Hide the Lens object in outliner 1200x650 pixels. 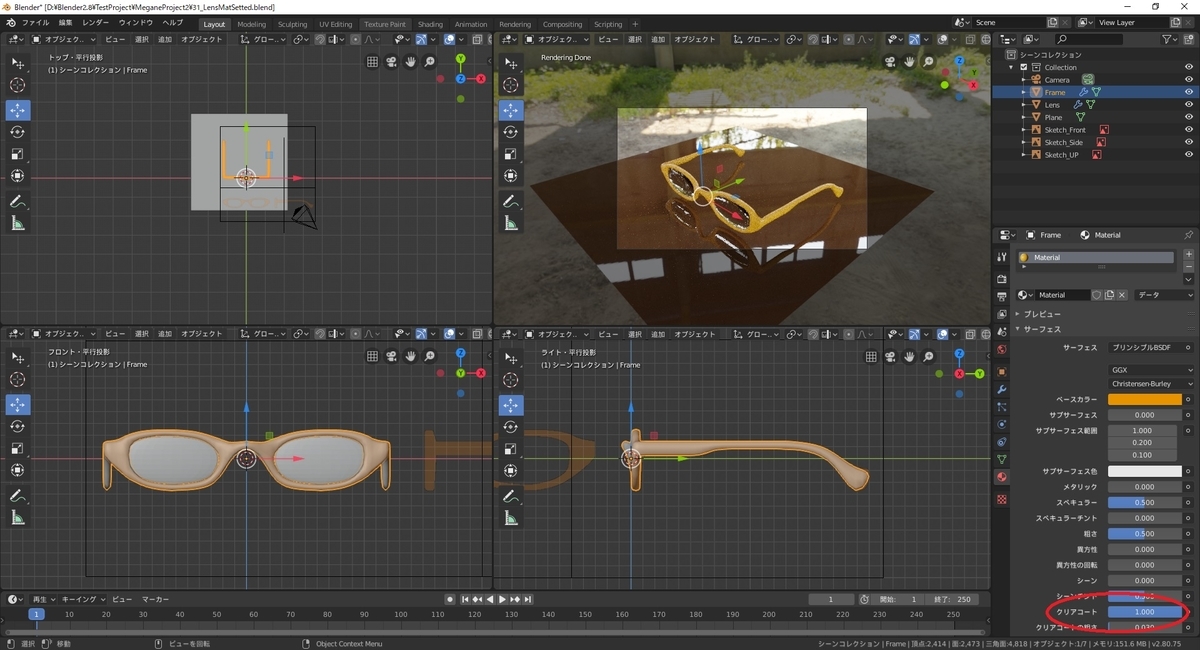click(x=1189, y=105)
